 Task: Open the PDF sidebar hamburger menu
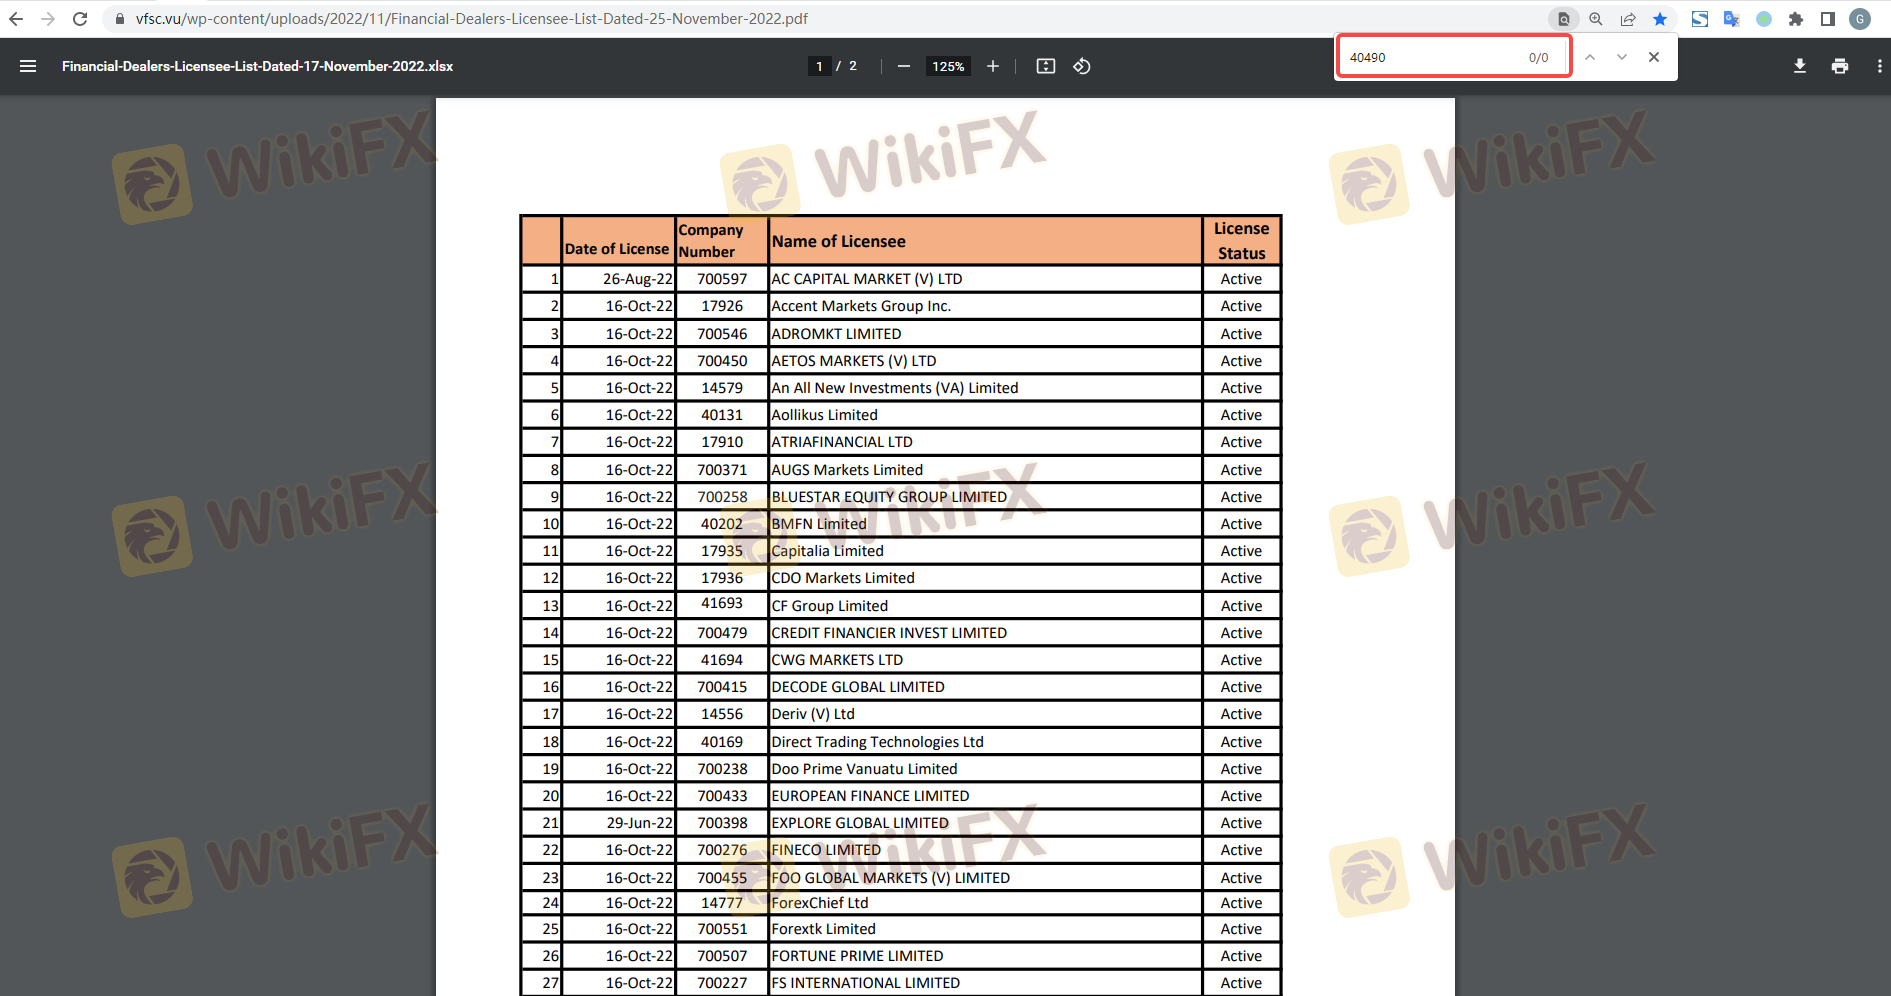pyautogui.click(x=28, y=66)
